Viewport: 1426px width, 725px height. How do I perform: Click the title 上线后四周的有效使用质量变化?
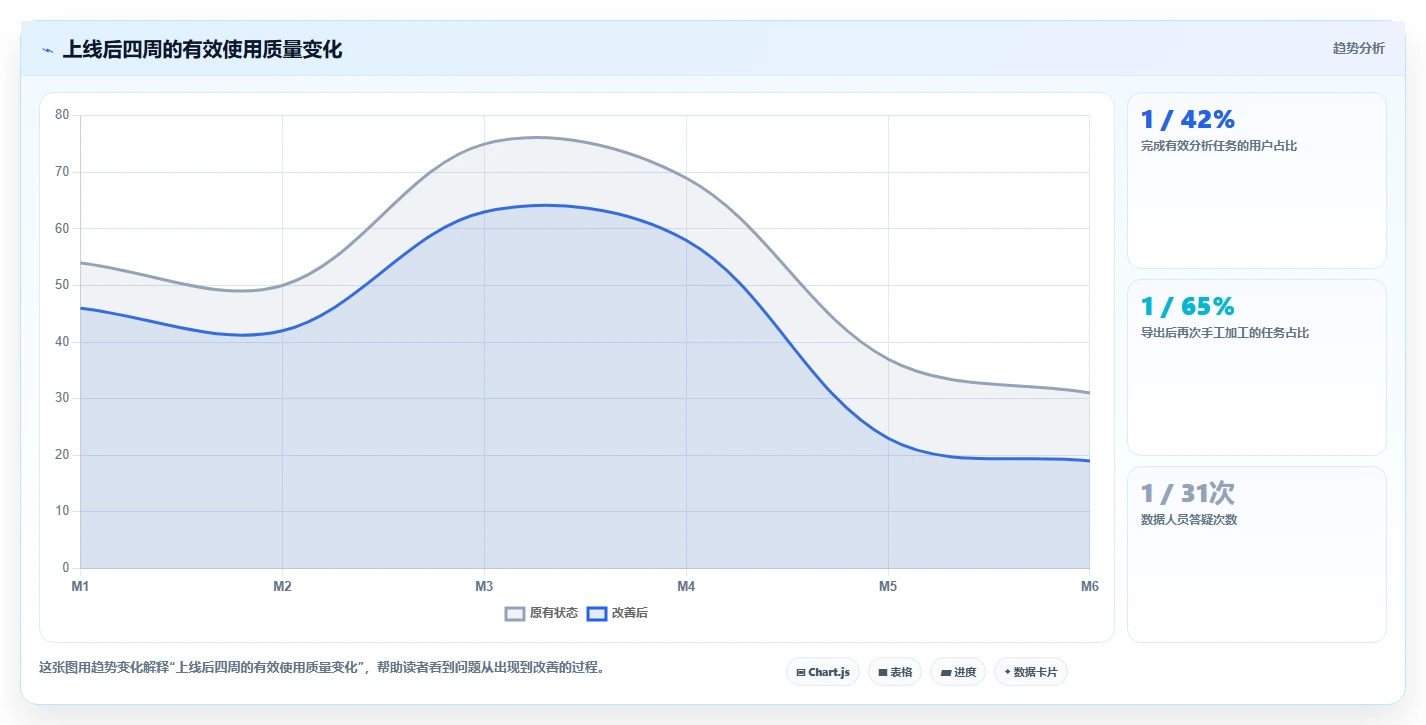click(202, 49)
